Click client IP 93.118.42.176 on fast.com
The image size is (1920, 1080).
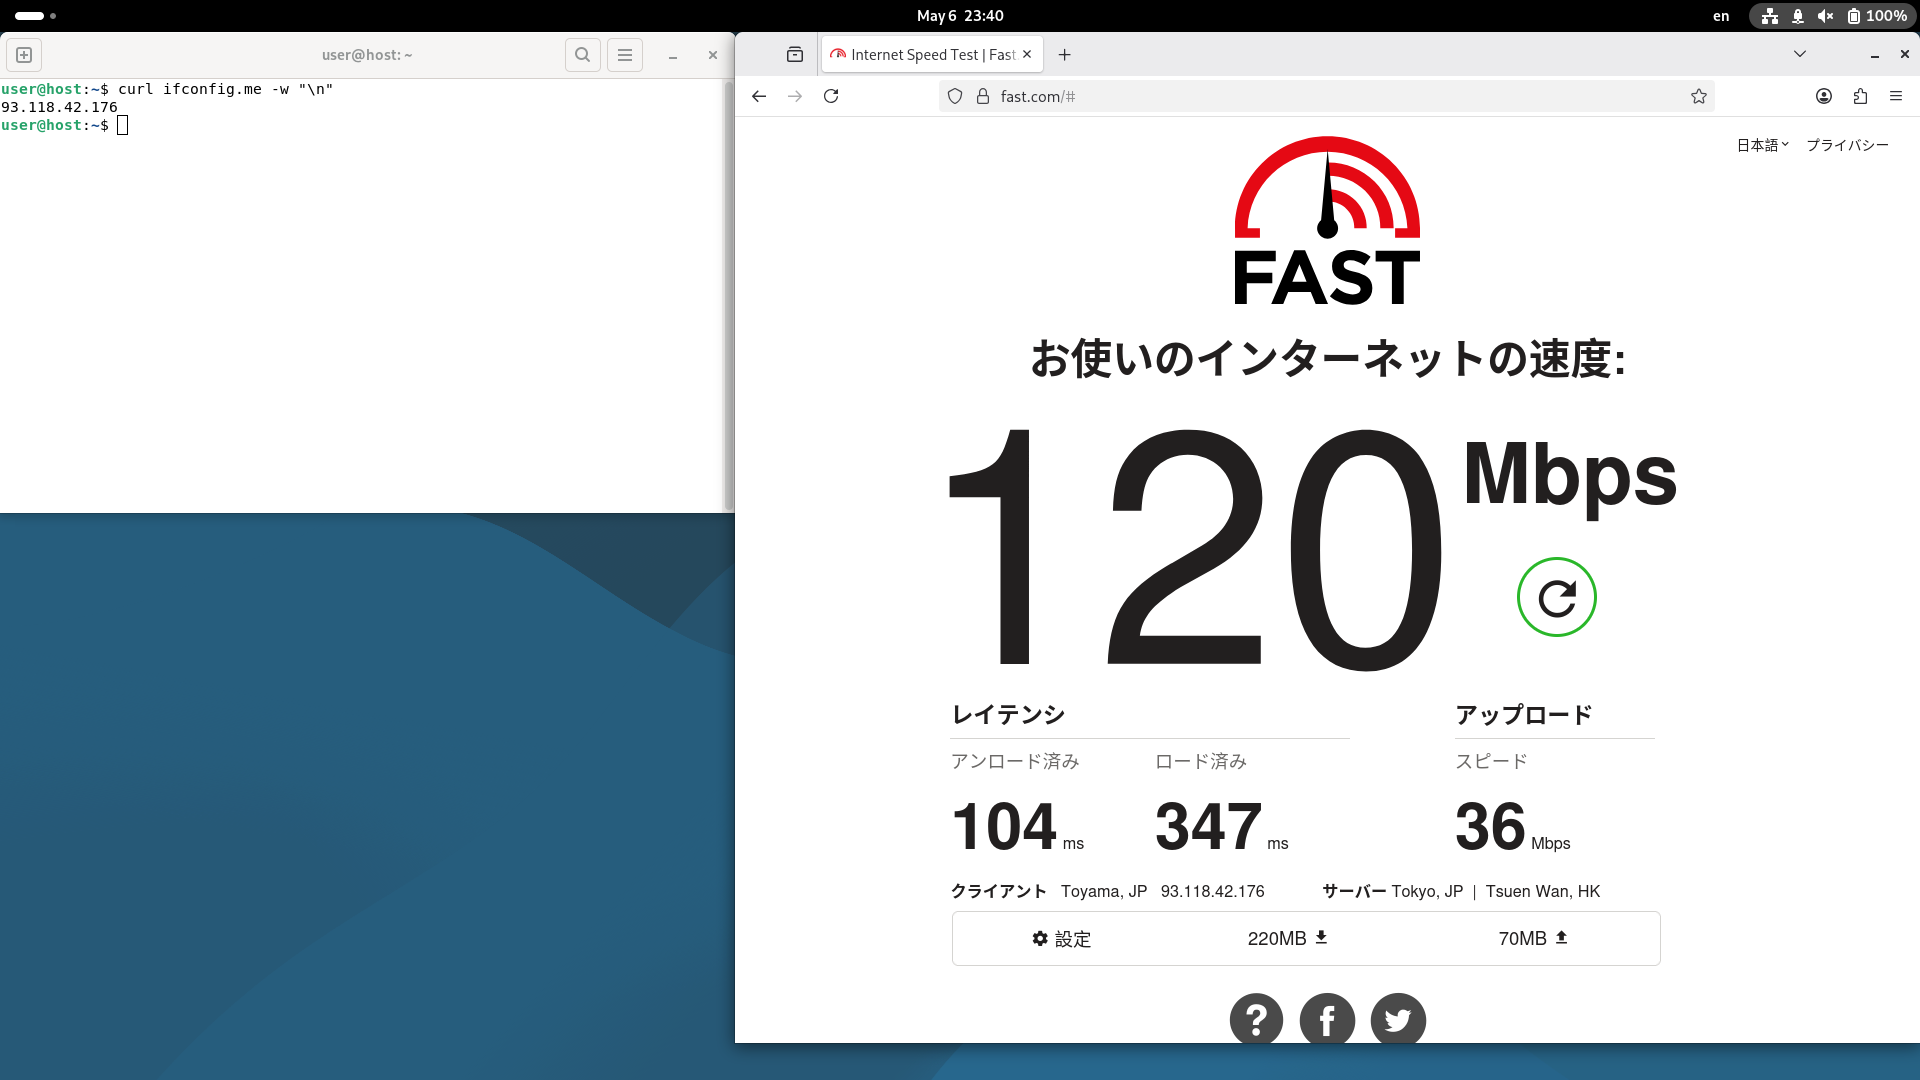[x=1212, y=891]
